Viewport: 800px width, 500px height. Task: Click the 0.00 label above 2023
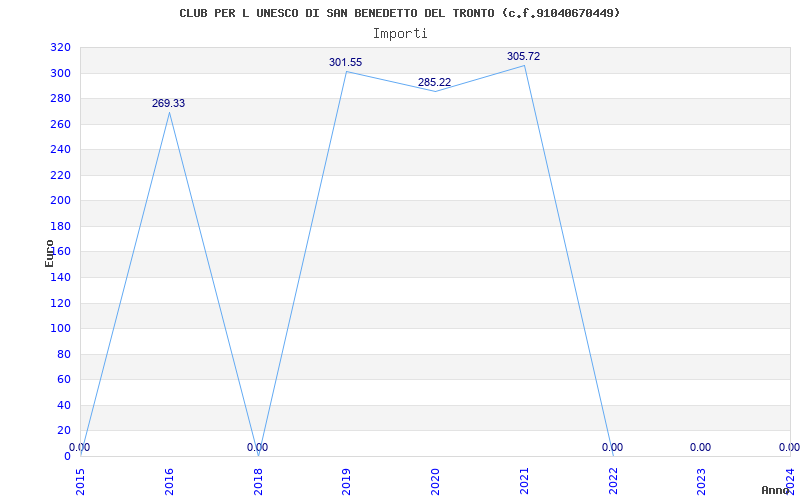coord(701,447)
